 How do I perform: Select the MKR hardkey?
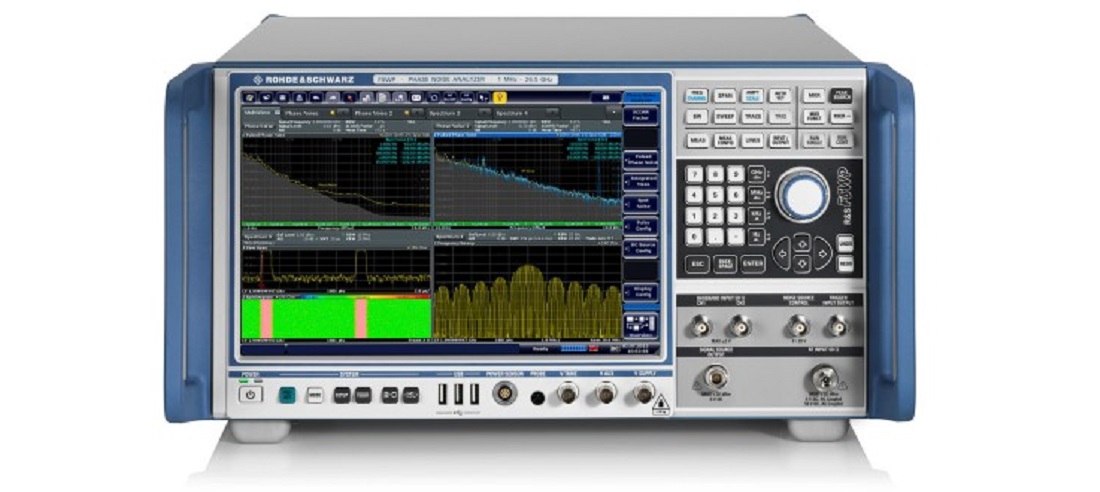click(813, 95)
